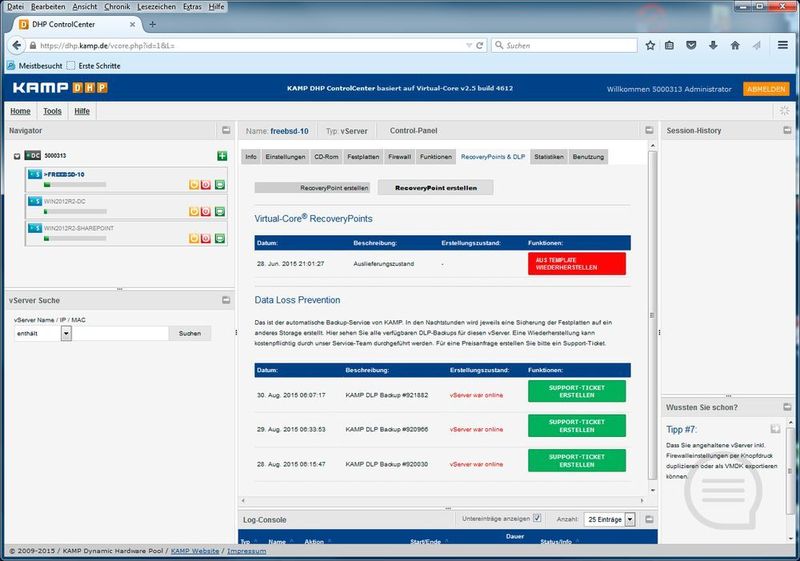Open Firefox downloads arrow icon
Viewport: 800px width, 561px height.
pos(713,45)
